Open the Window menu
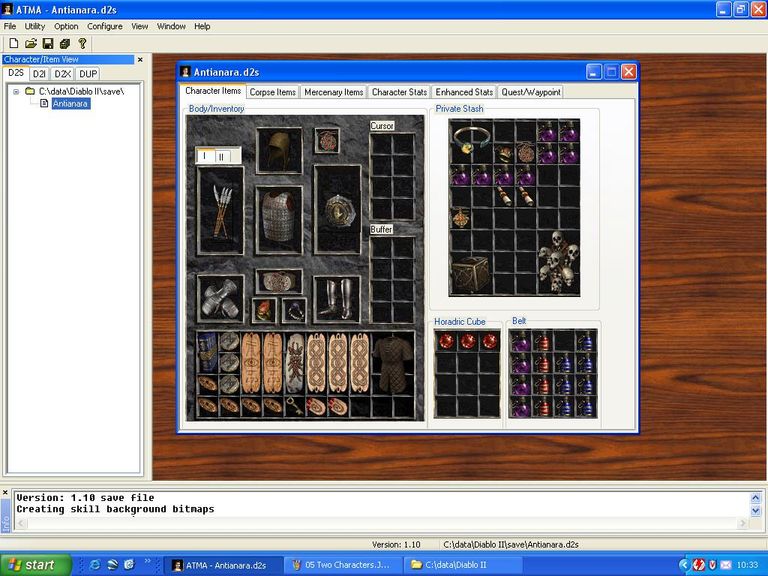768x576 pixels. pyautogui.click(x=171, y=26)
